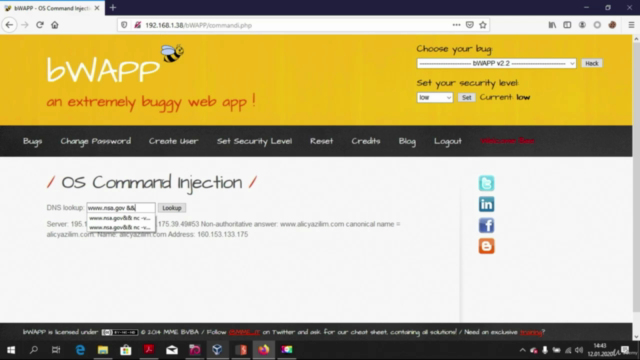Click the training link in footer
Image resolution: width=640 pixels, height=360 pixels.
pyautogui.click(x=531, y=332)
